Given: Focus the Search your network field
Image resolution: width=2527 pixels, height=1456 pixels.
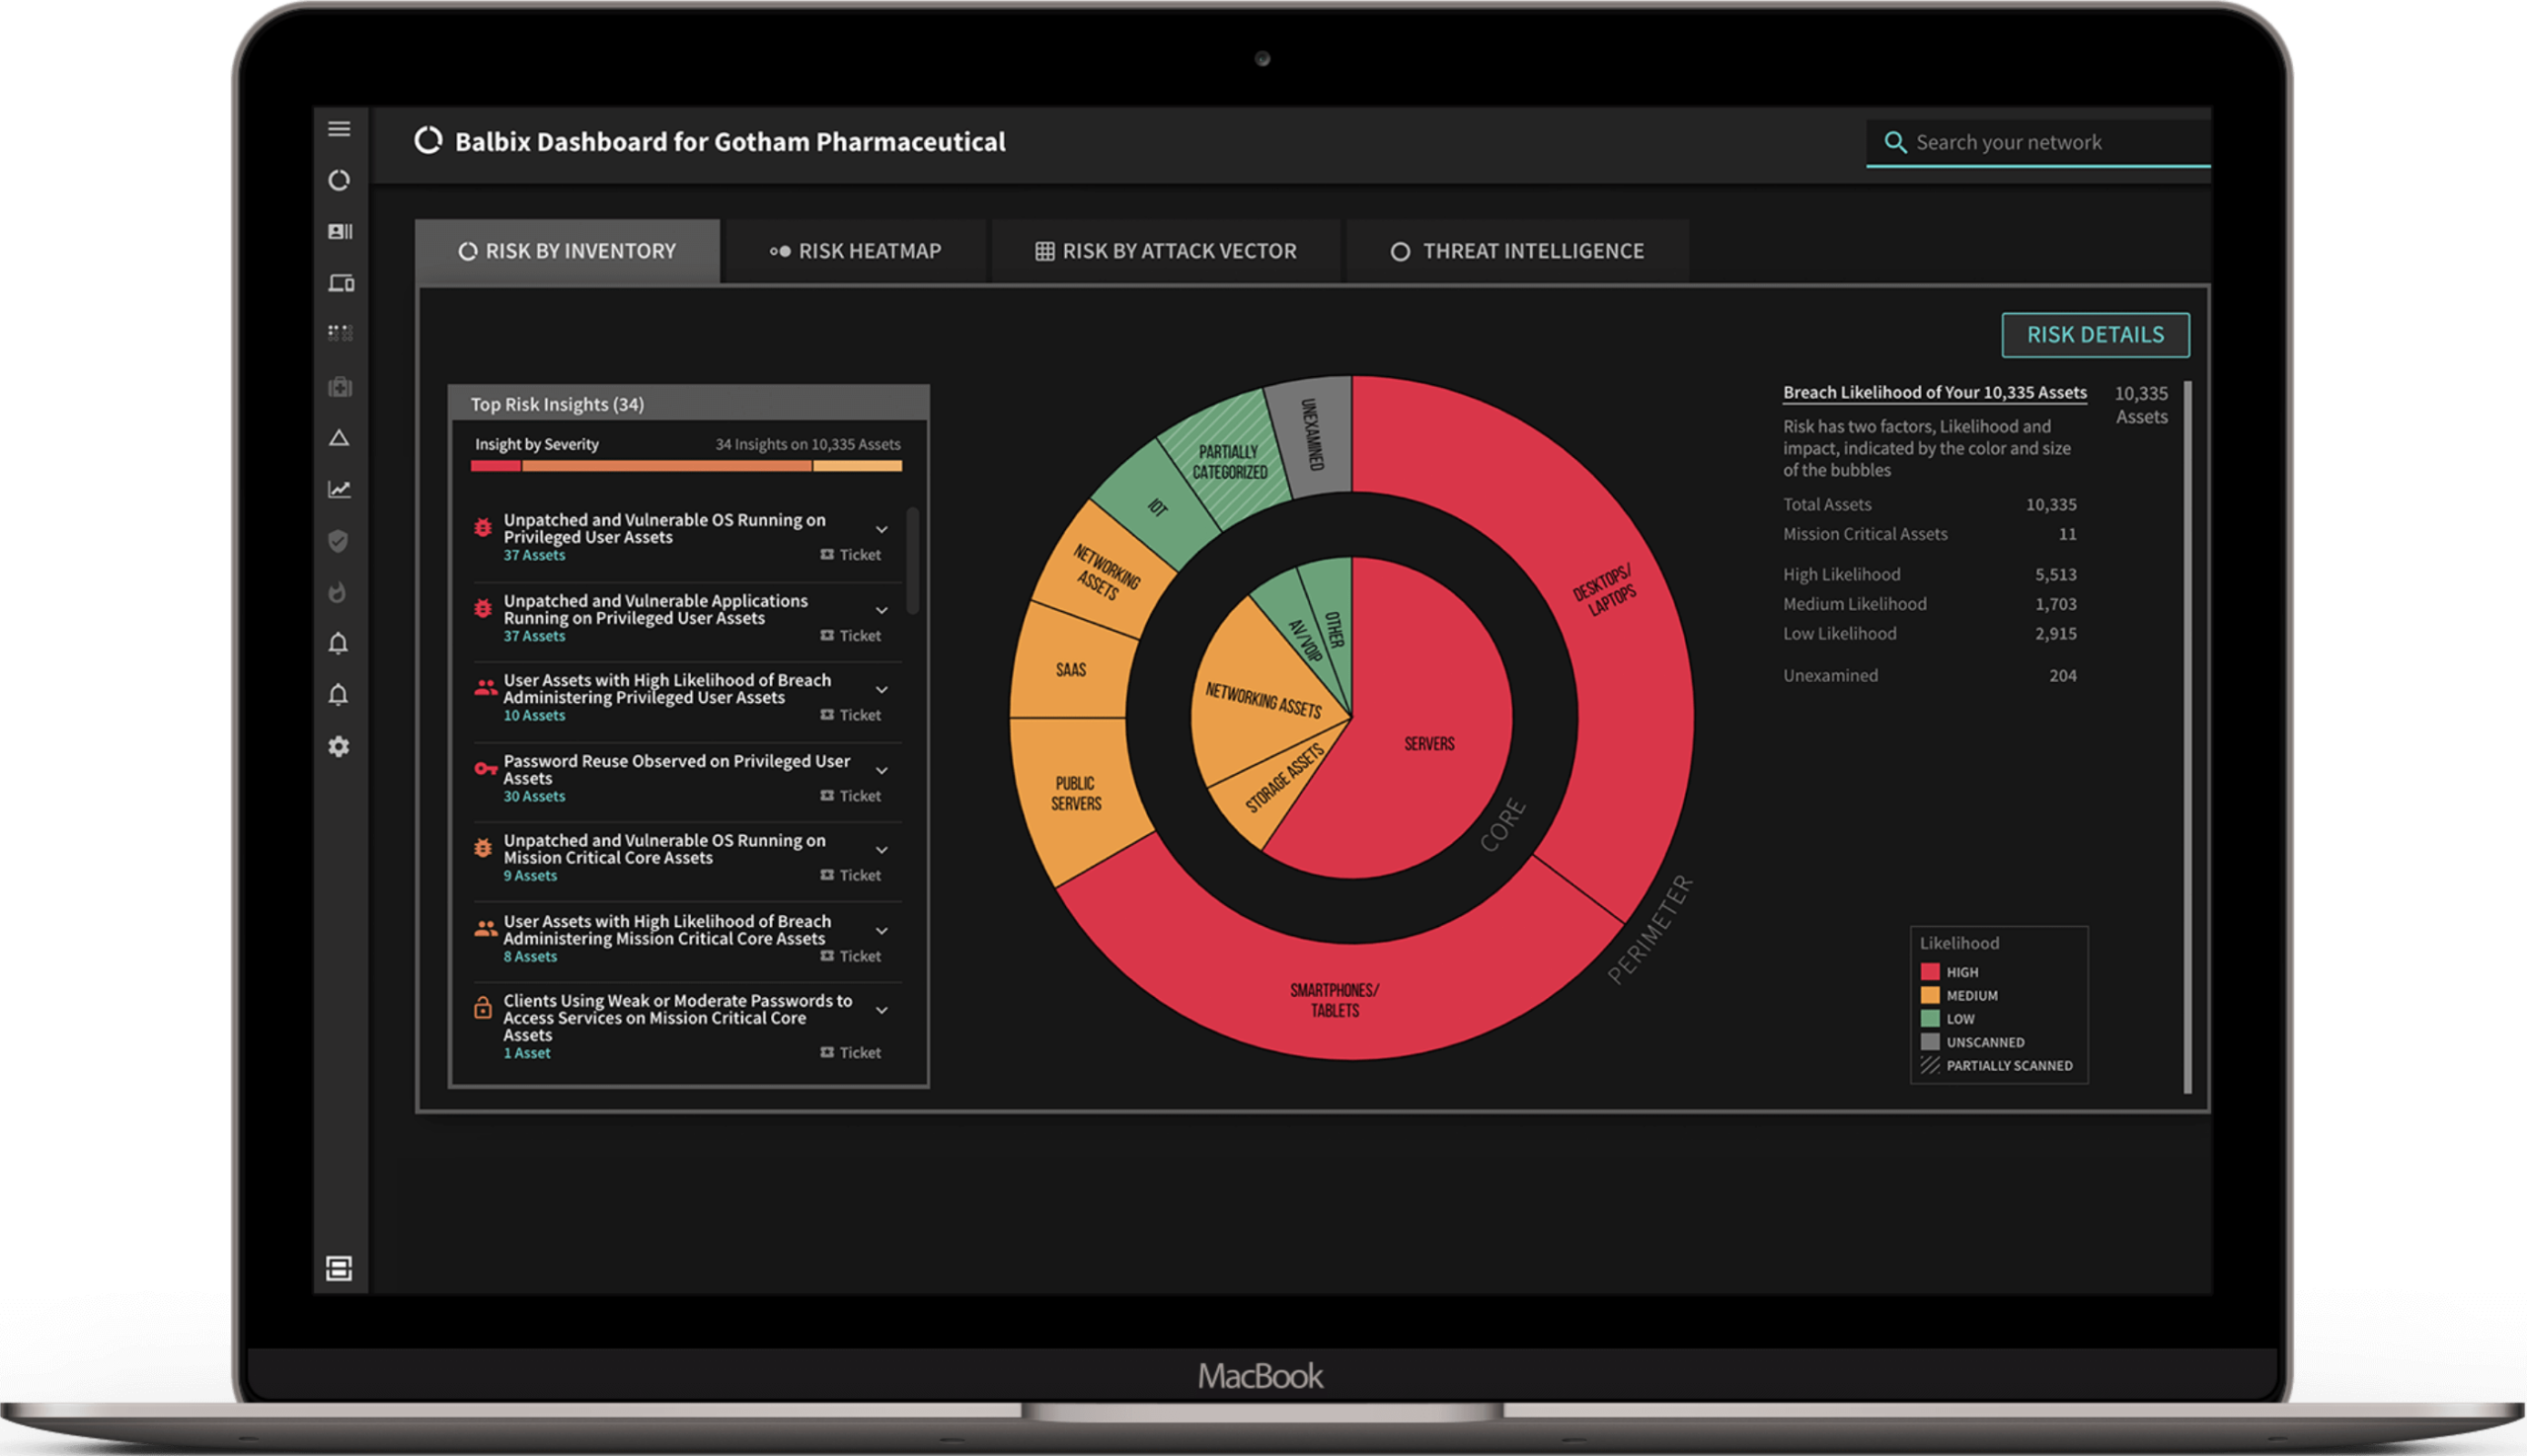Looking at the screenshot, I should coord(2038,143).
